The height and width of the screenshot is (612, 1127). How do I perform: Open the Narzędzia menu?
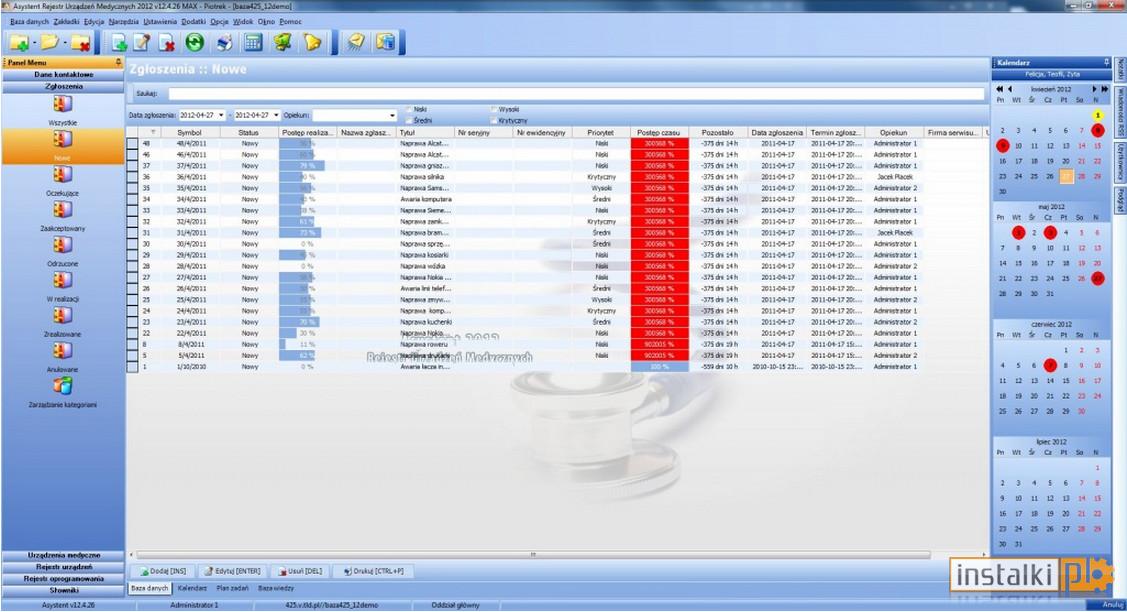[x=123, y=22]
